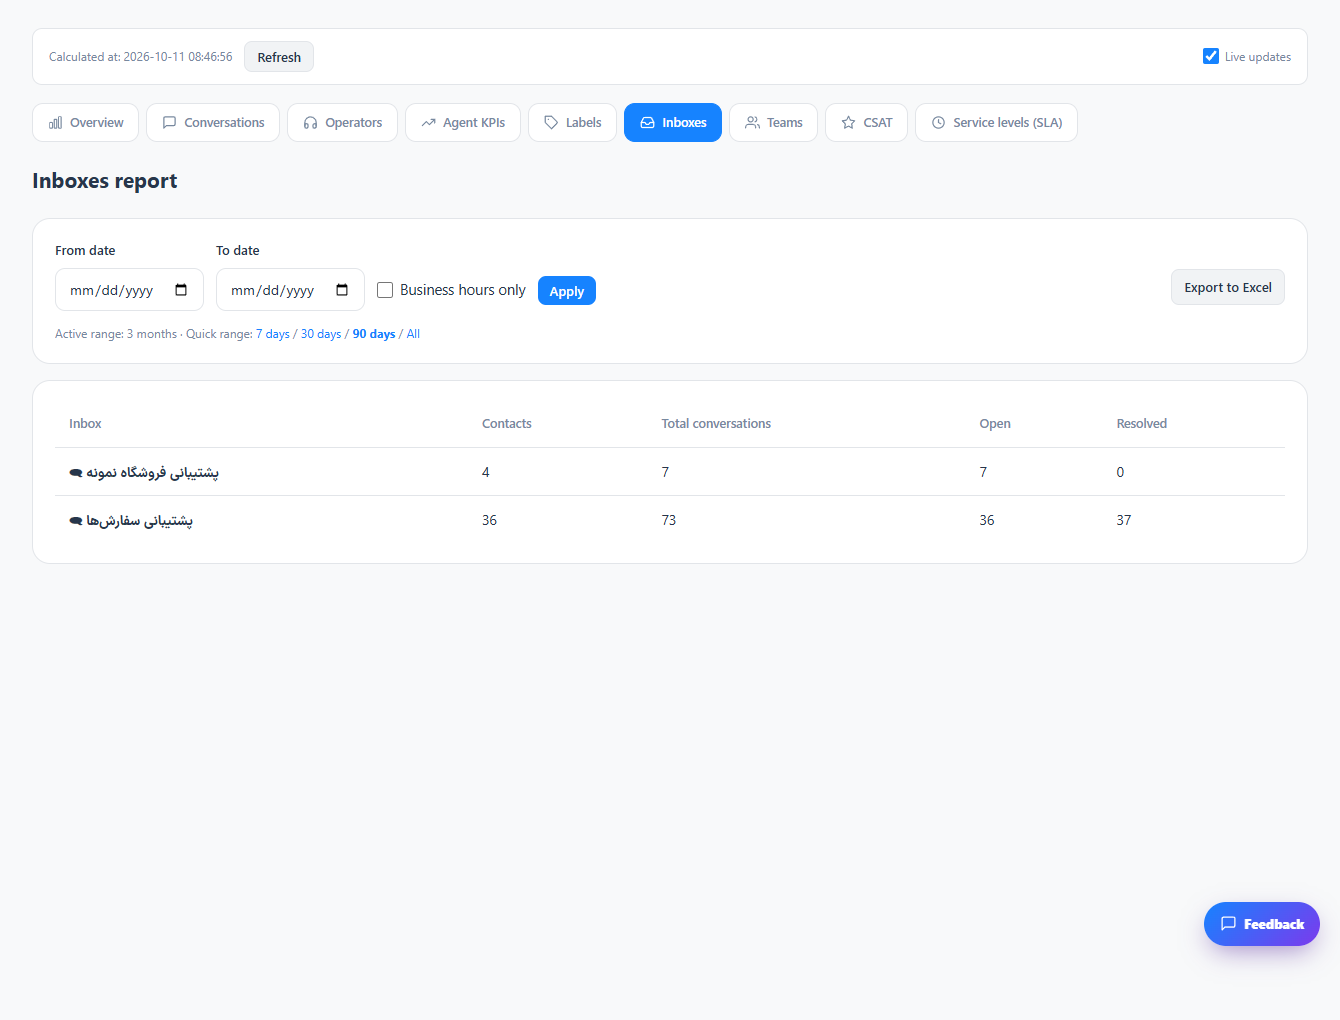Set quick range to 7 days
The width and height of the screenshot is (1340, 1020).
coord(273,334)
